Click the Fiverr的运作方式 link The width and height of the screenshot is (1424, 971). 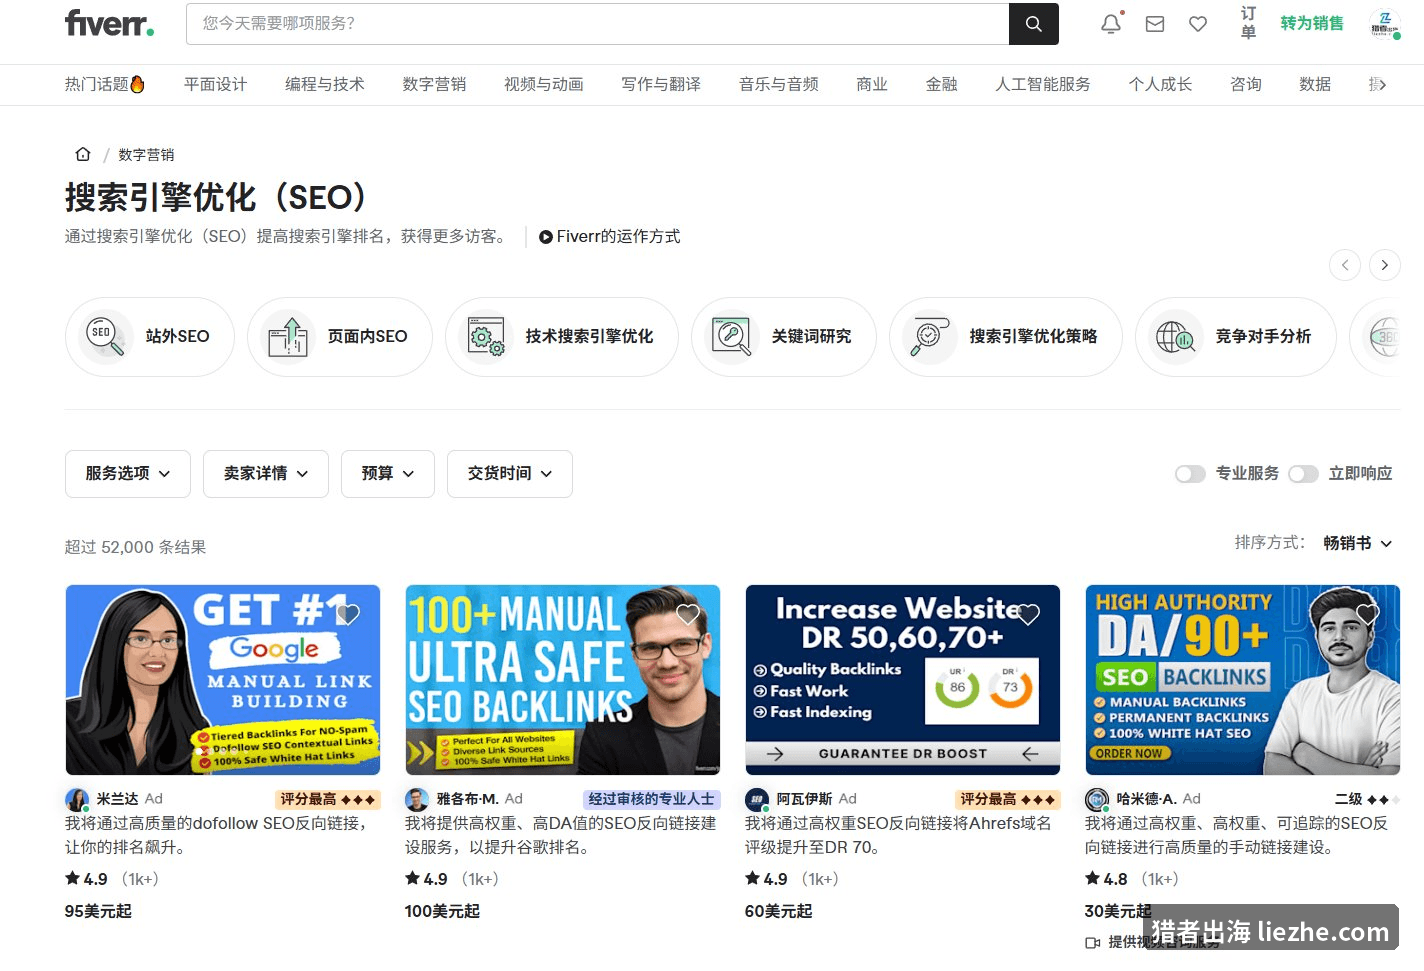(618, 237)
